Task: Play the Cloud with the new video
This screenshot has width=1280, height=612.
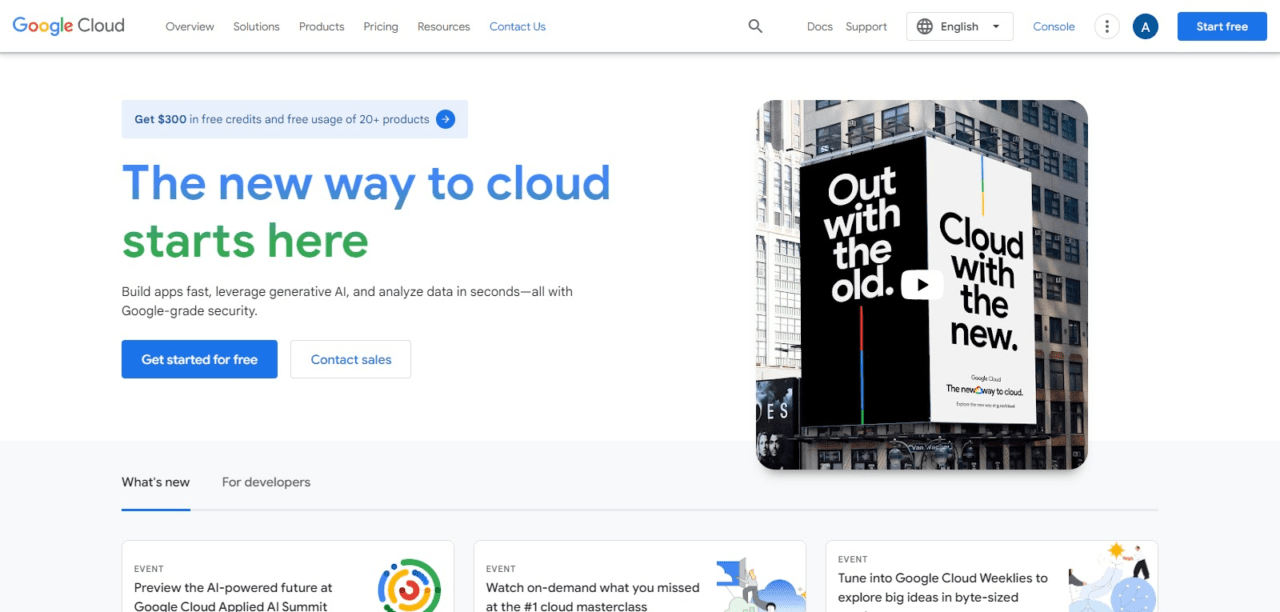Action: click(x=921, y=285)
